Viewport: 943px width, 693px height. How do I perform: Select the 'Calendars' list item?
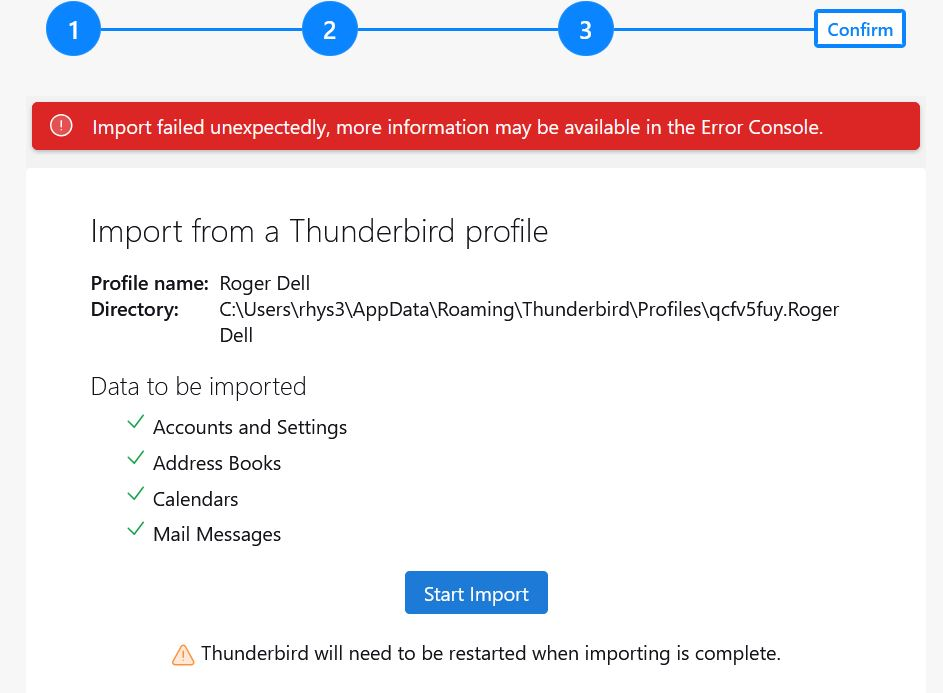195,499
